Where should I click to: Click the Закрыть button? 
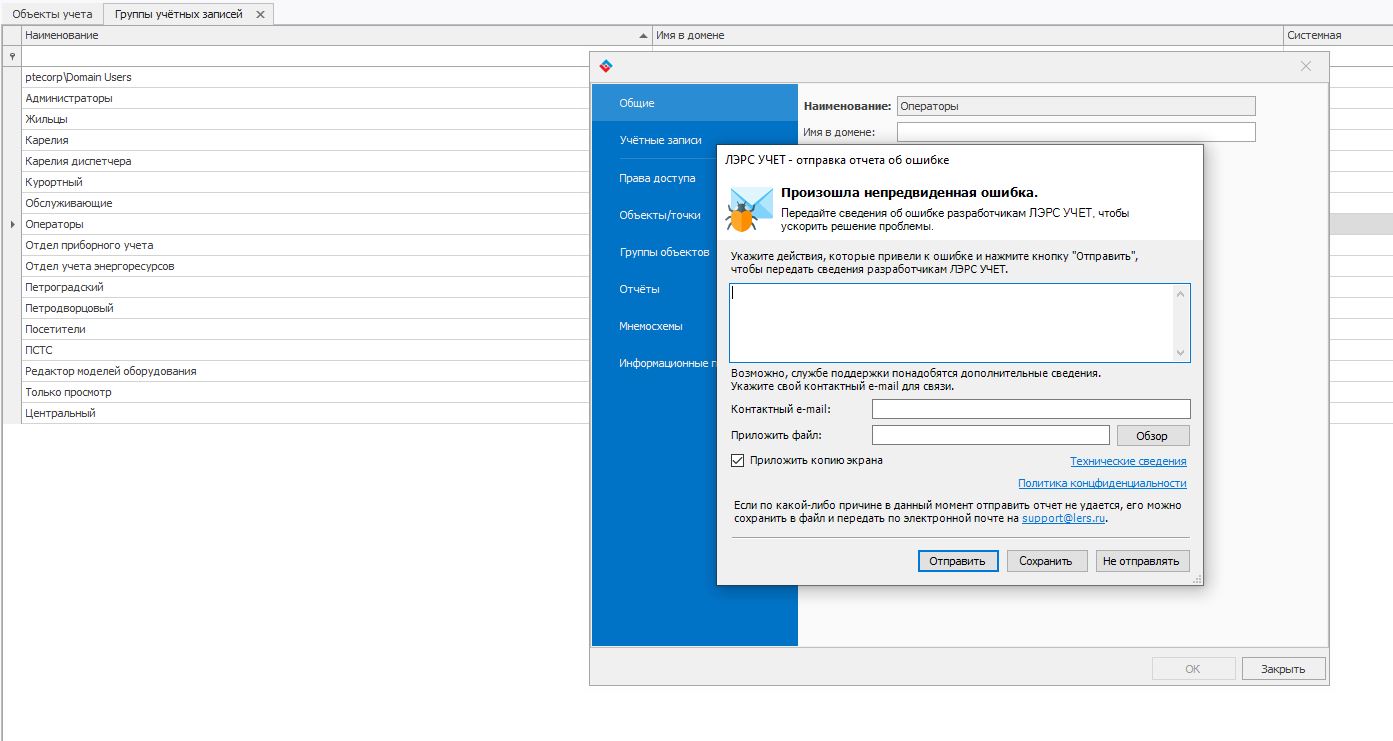click(1283, 669)
